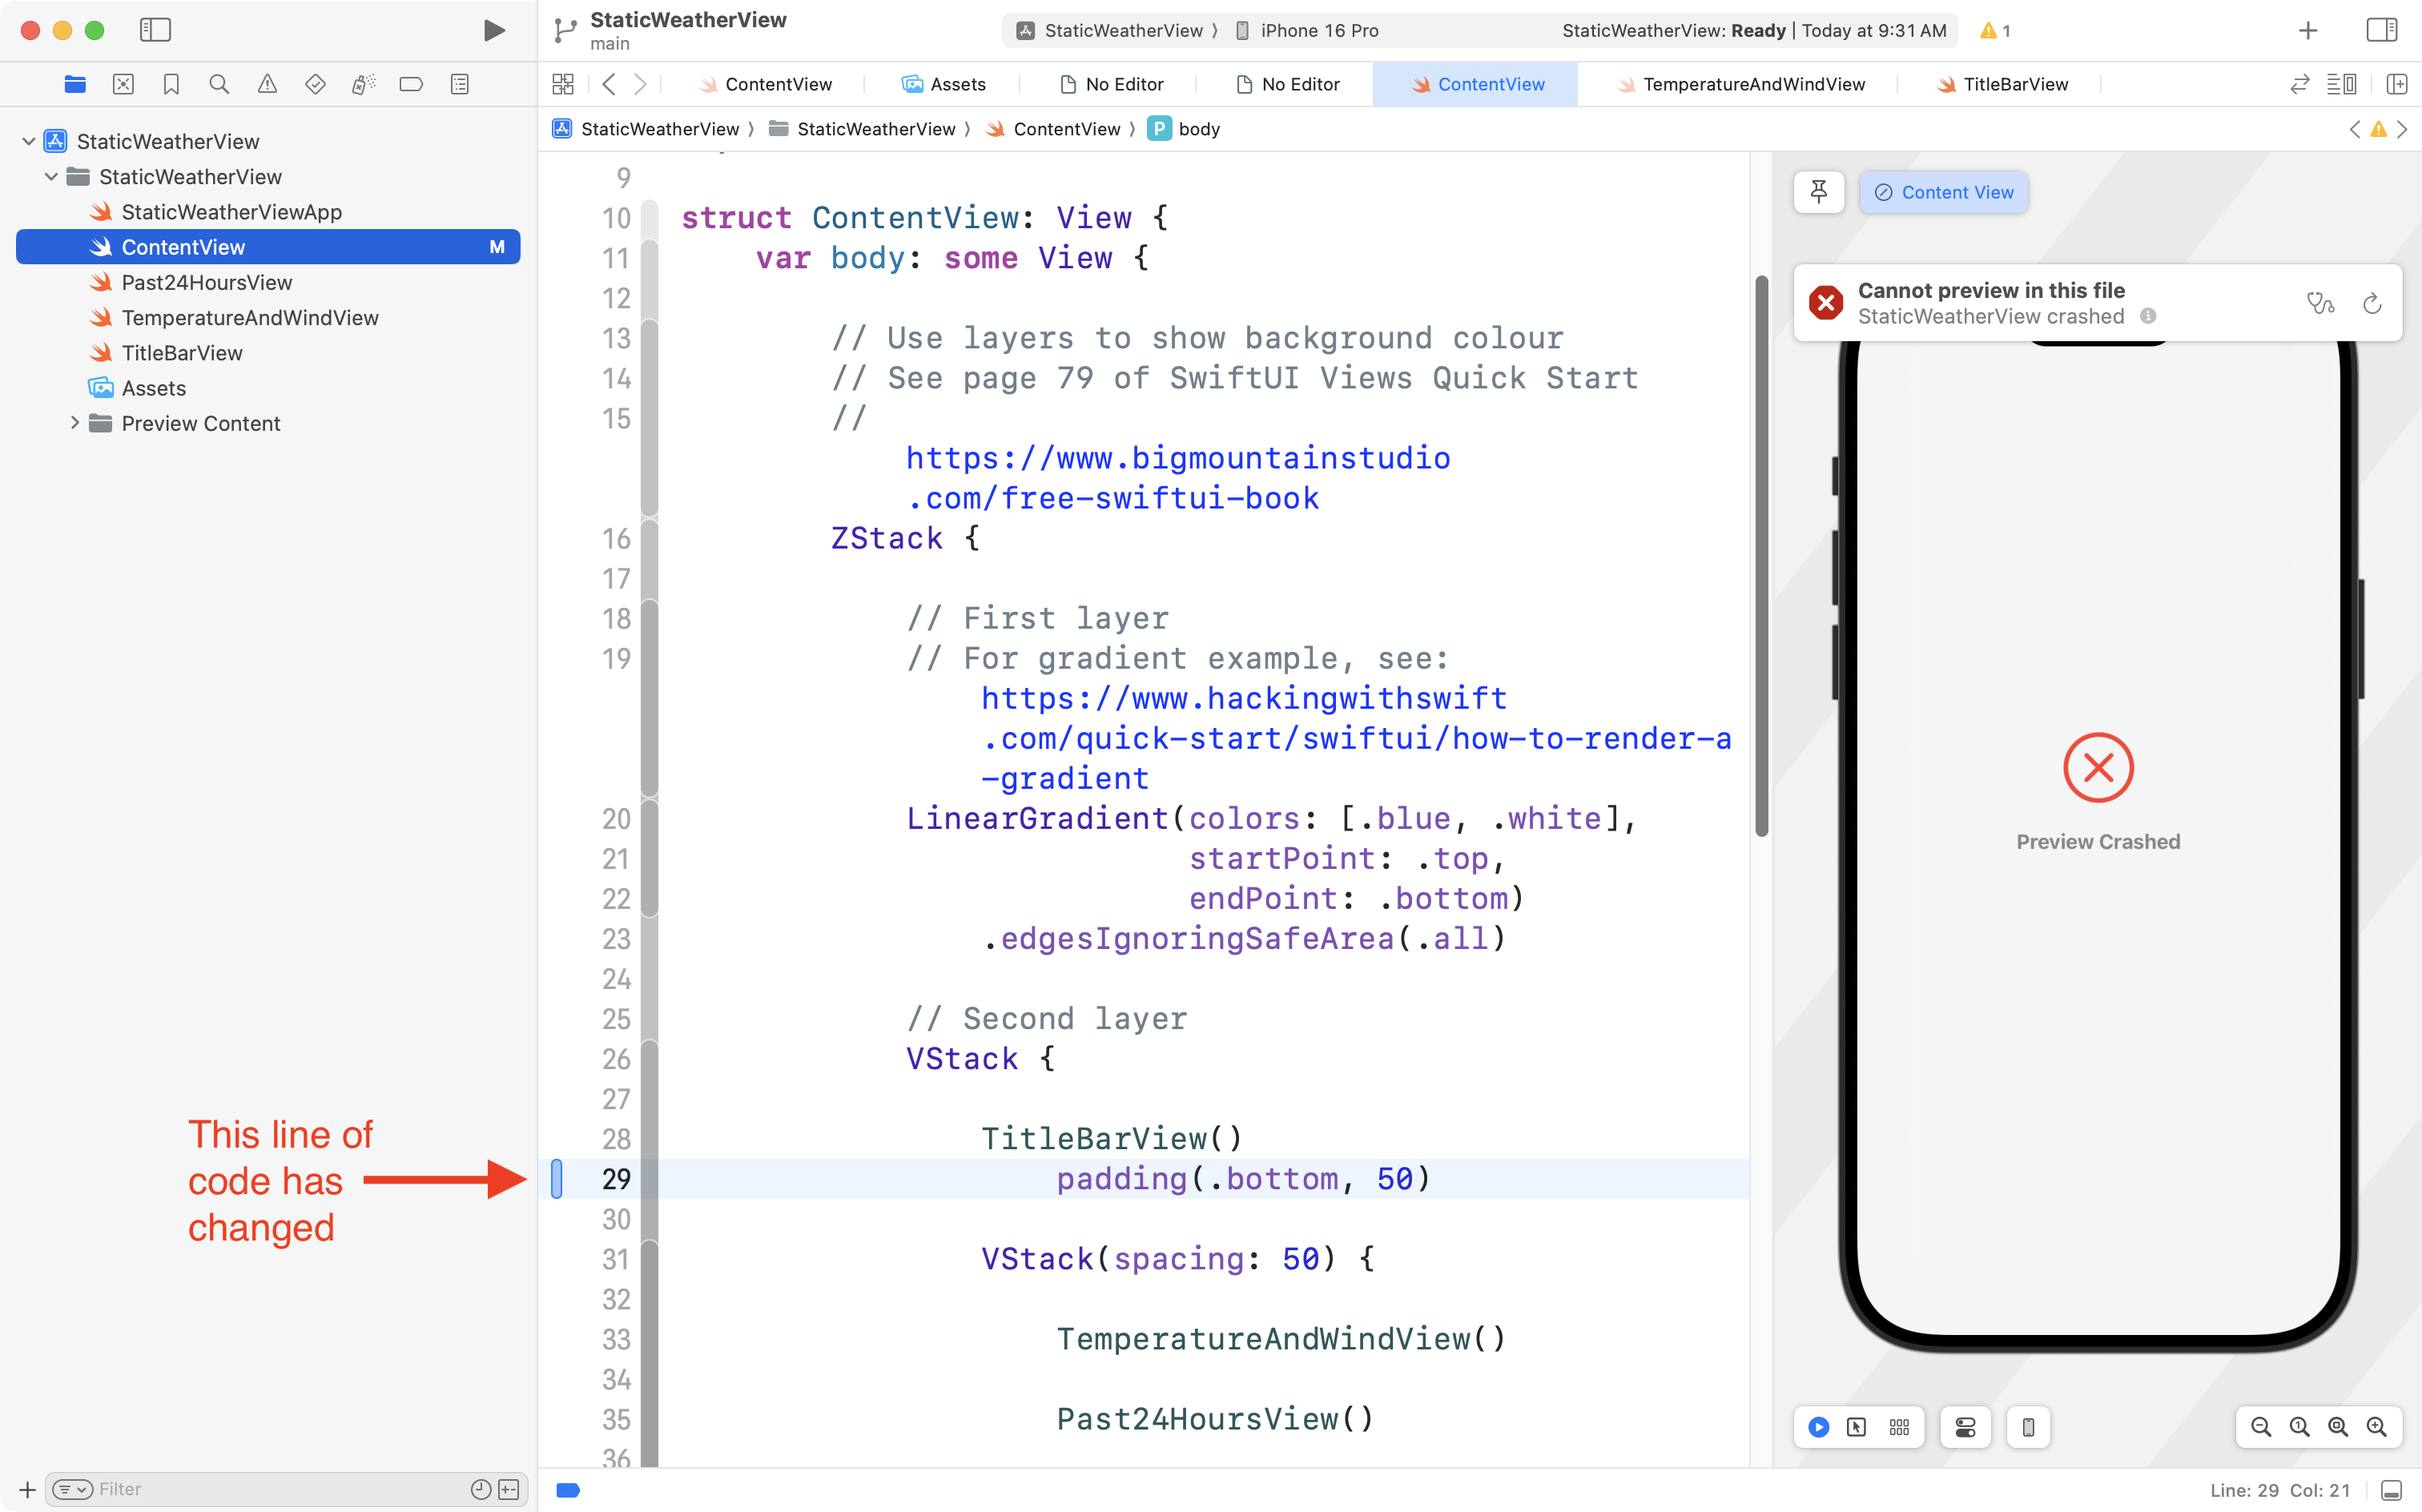
Task: Open the Issue navigator warning icon
Action: click(x=267, y=85)
